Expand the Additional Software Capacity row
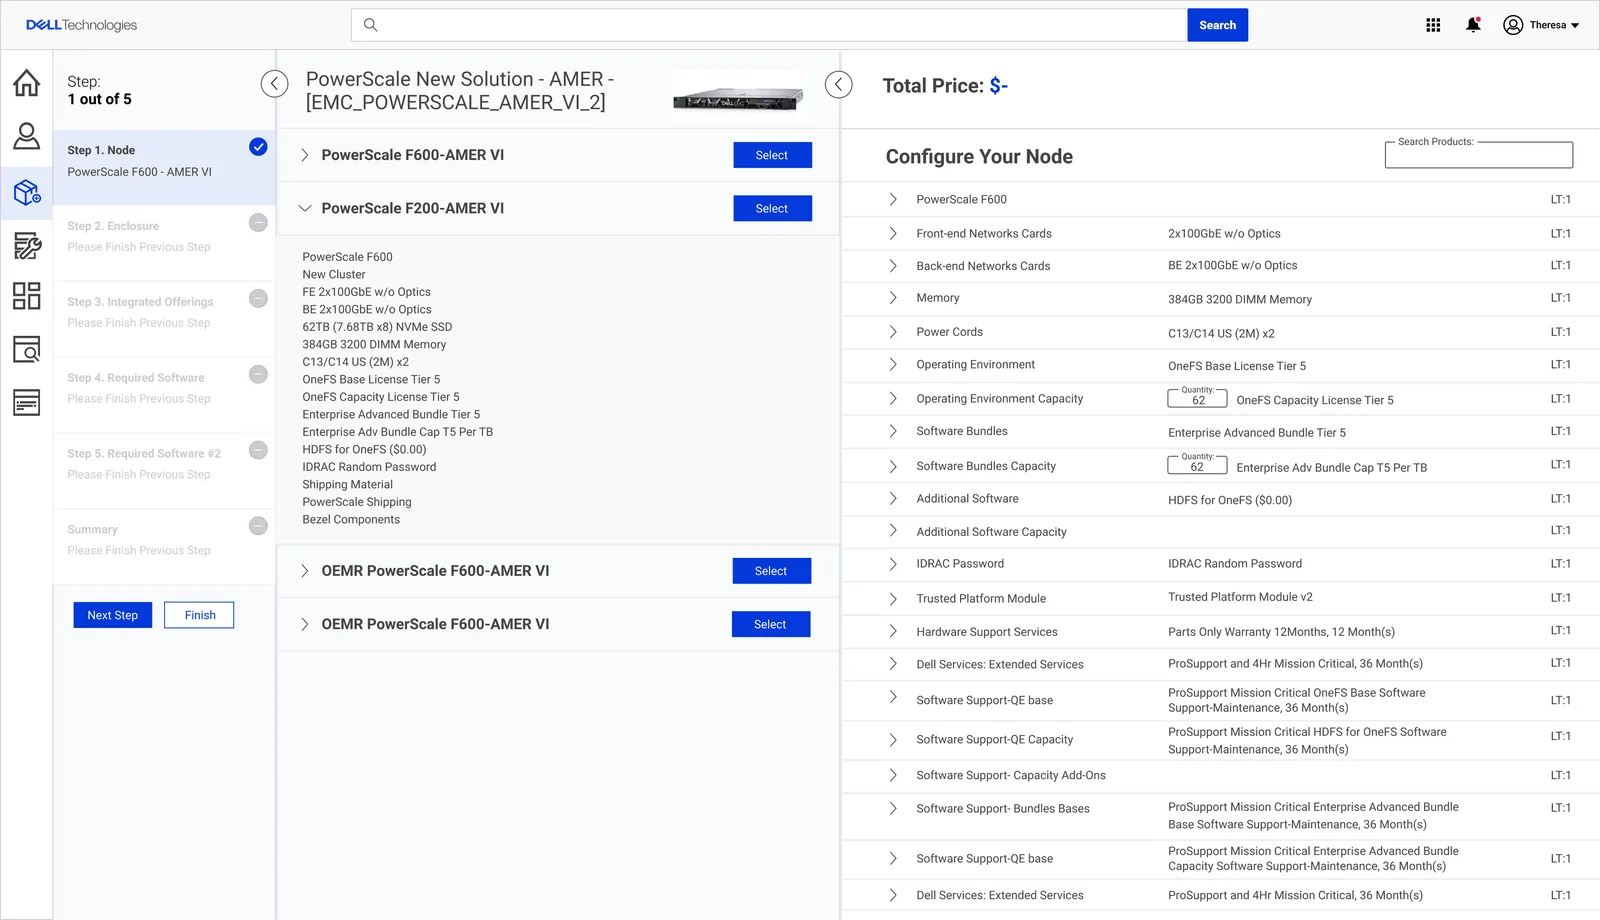This screenshot has height=920, width=1600. pyautogui.click(x=893, y=532)
